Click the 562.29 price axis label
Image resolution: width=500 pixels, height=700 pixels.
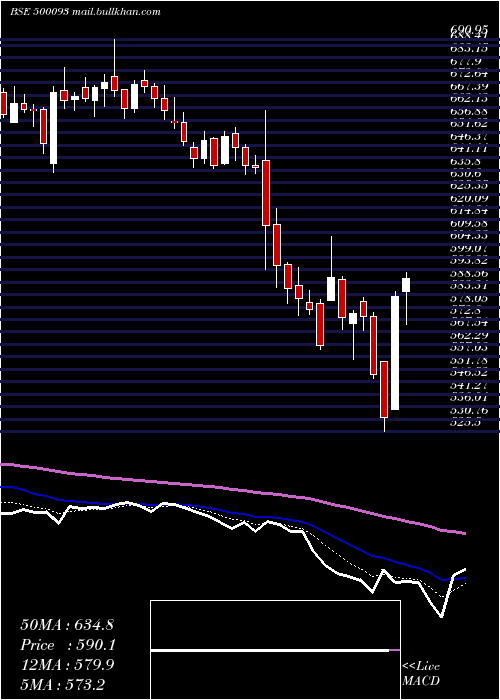point(468,335)
